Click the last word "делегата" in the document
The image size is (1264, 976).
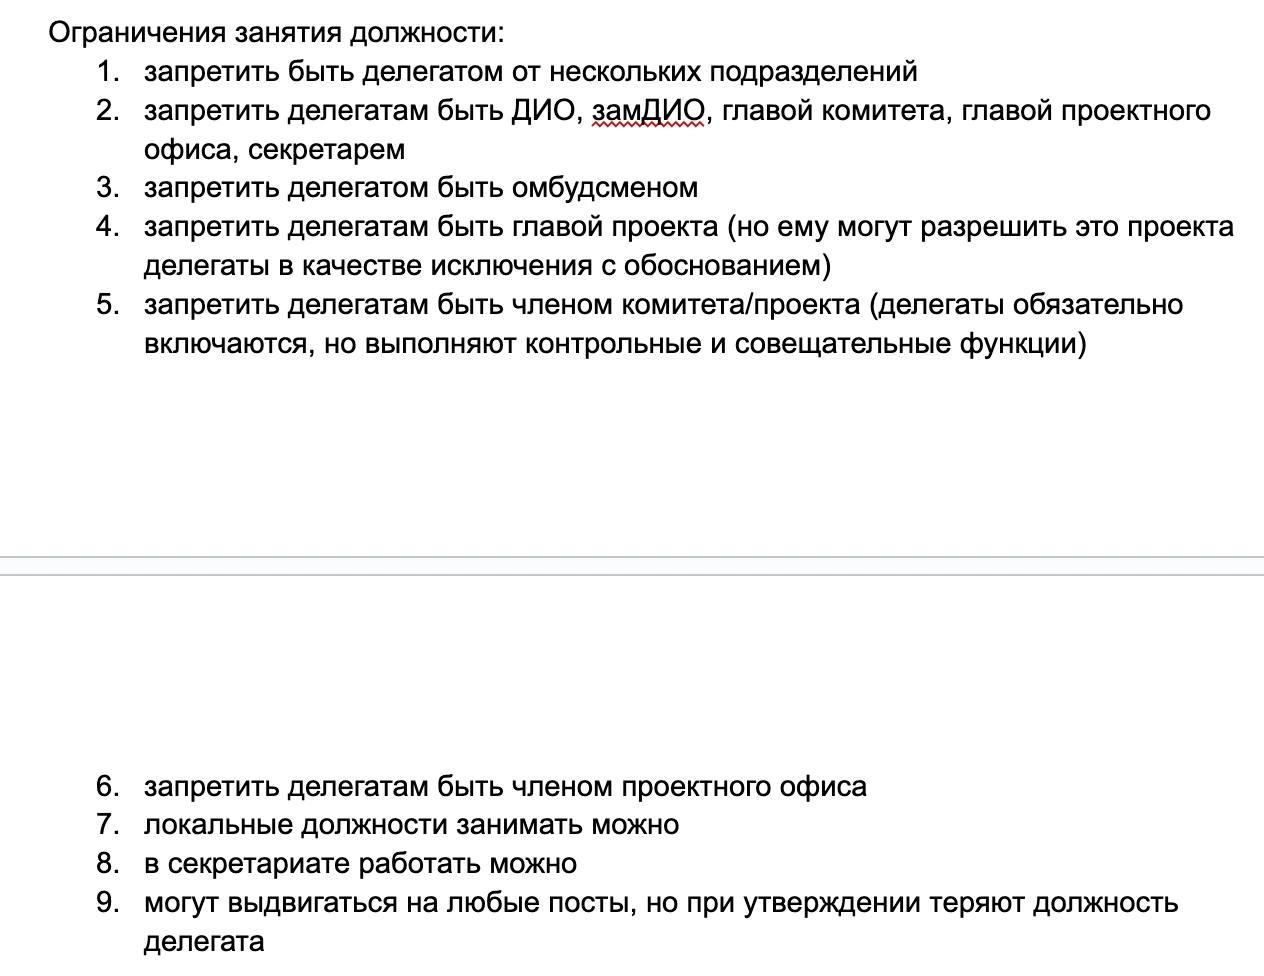[x=204, y=942]
